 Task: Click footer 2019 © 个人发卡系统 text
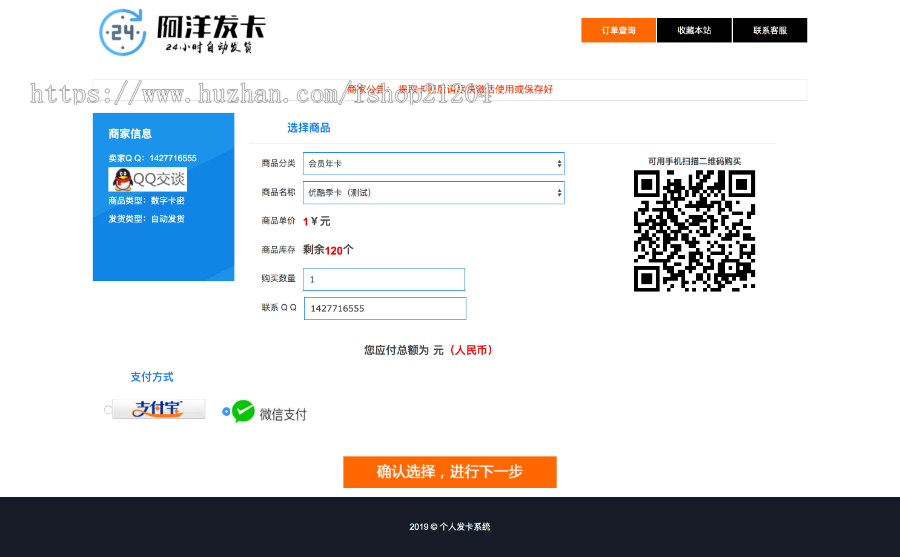pos(450,527)
